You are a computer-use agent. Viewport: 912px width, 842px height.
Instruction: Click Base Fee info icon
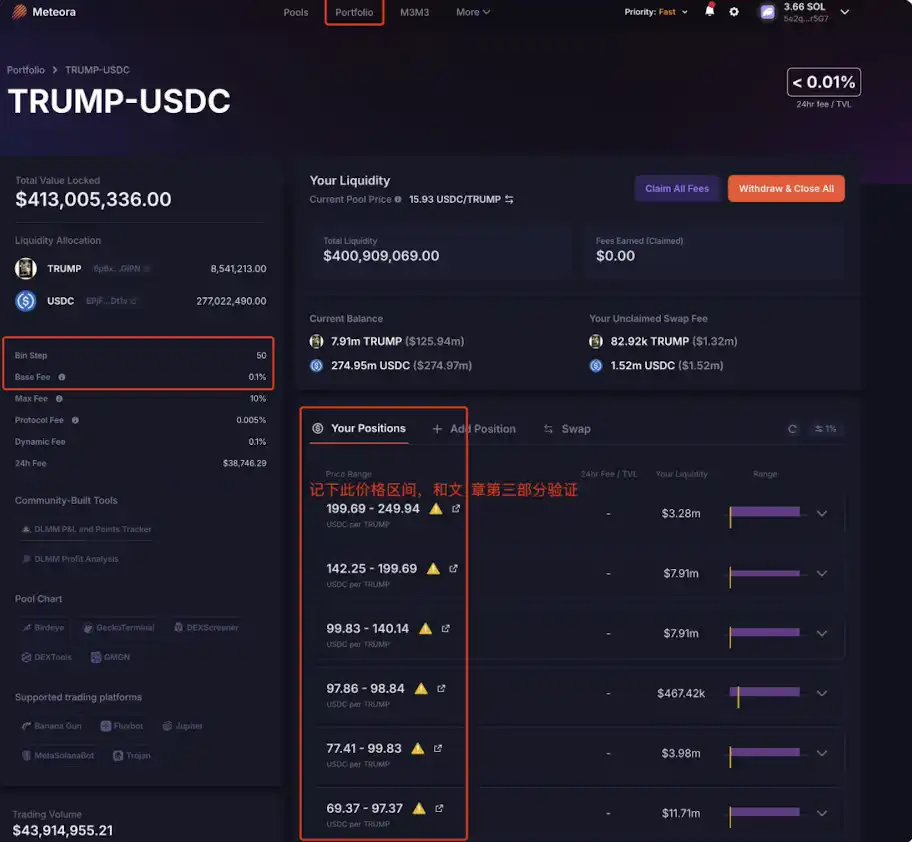click(62, 377)
